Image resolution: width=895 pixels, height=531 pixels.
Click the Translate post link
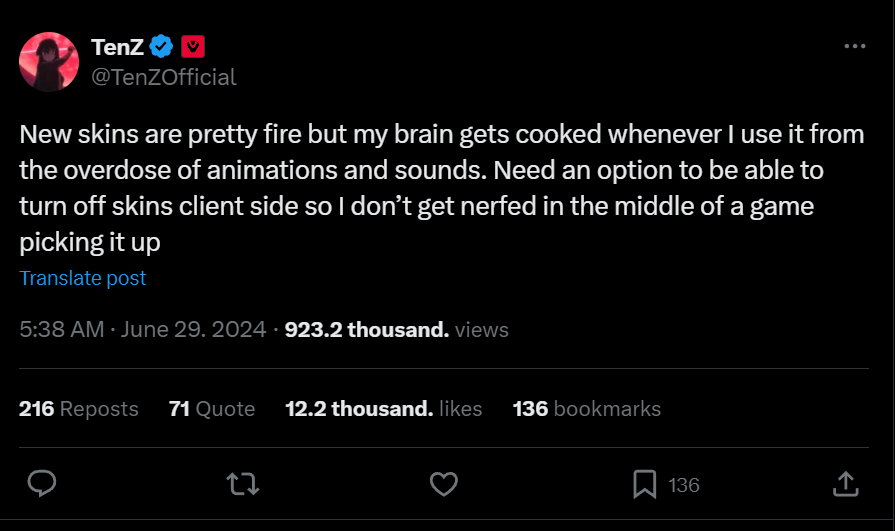click(x=83, y=278)
